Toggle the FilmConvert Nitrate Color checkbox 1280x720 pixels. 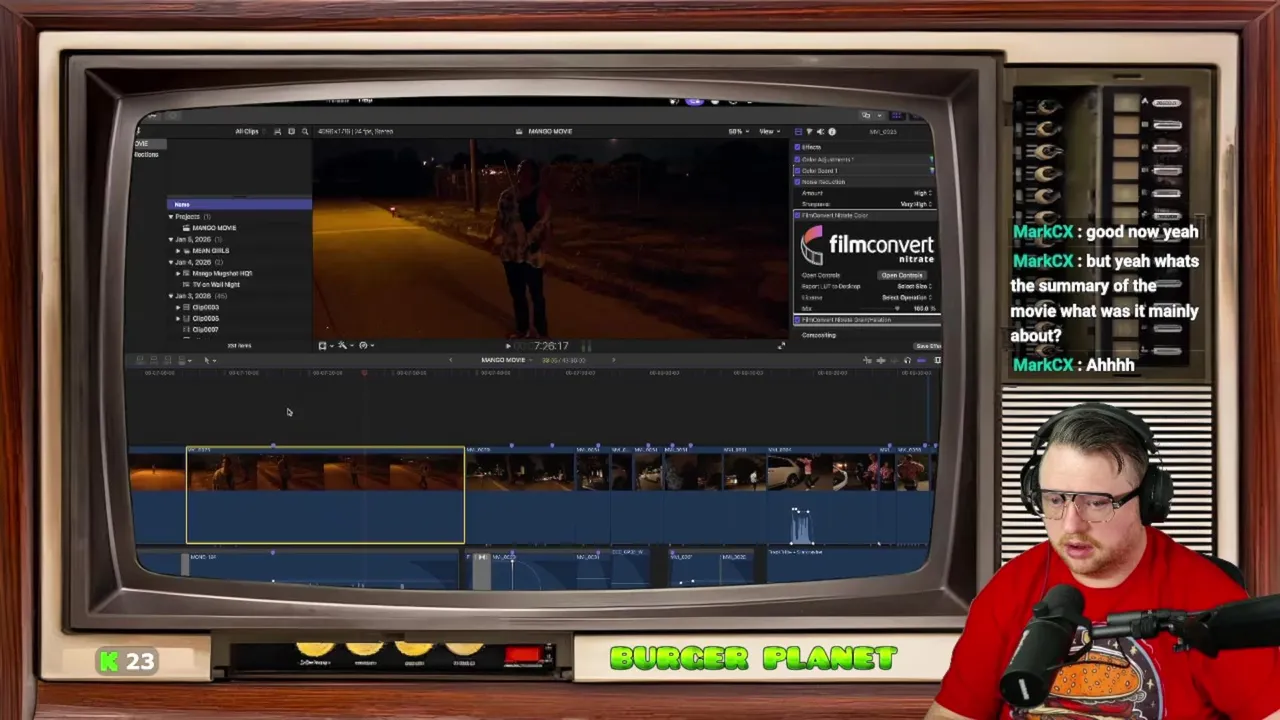pyautogui.click(x=798, y=215)
